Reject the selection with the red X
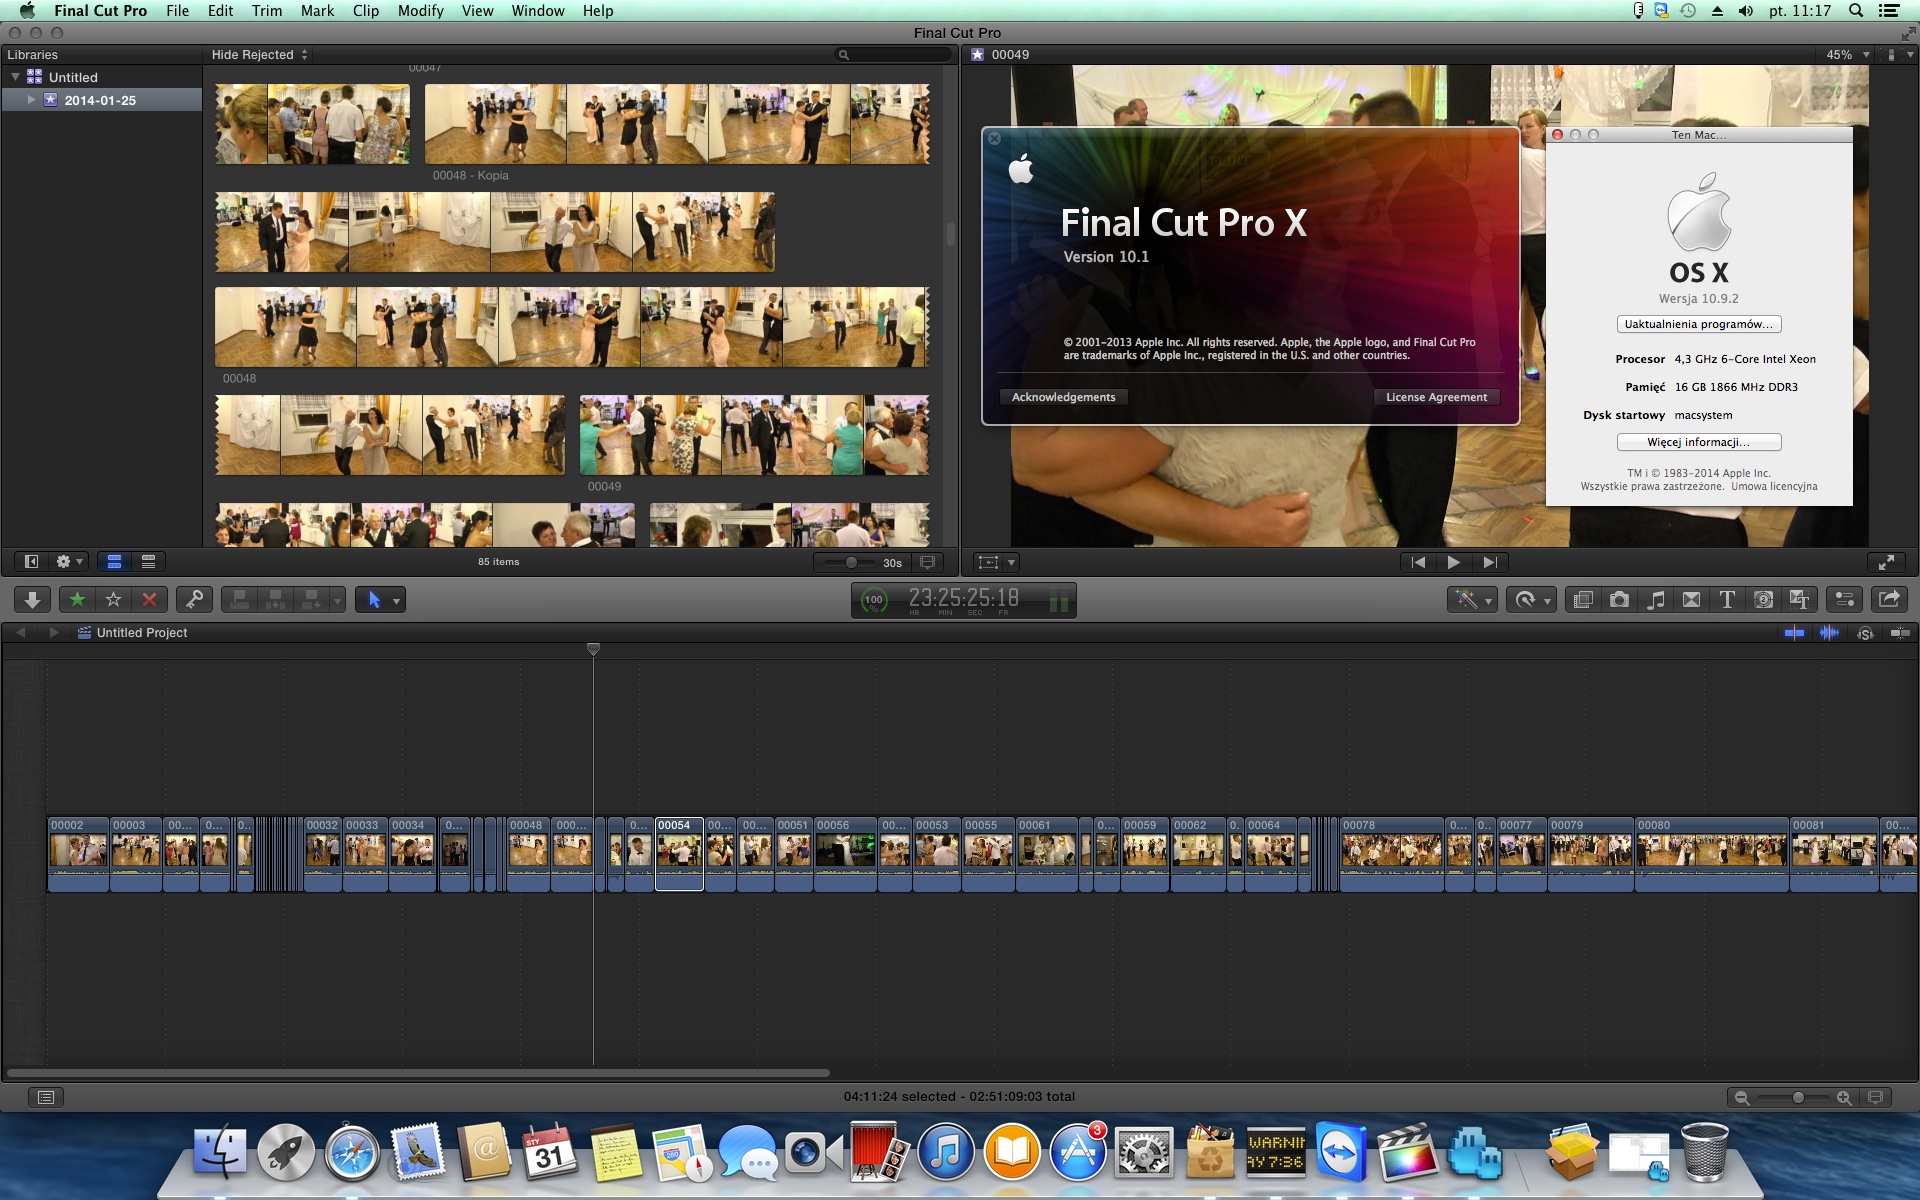 149,600
